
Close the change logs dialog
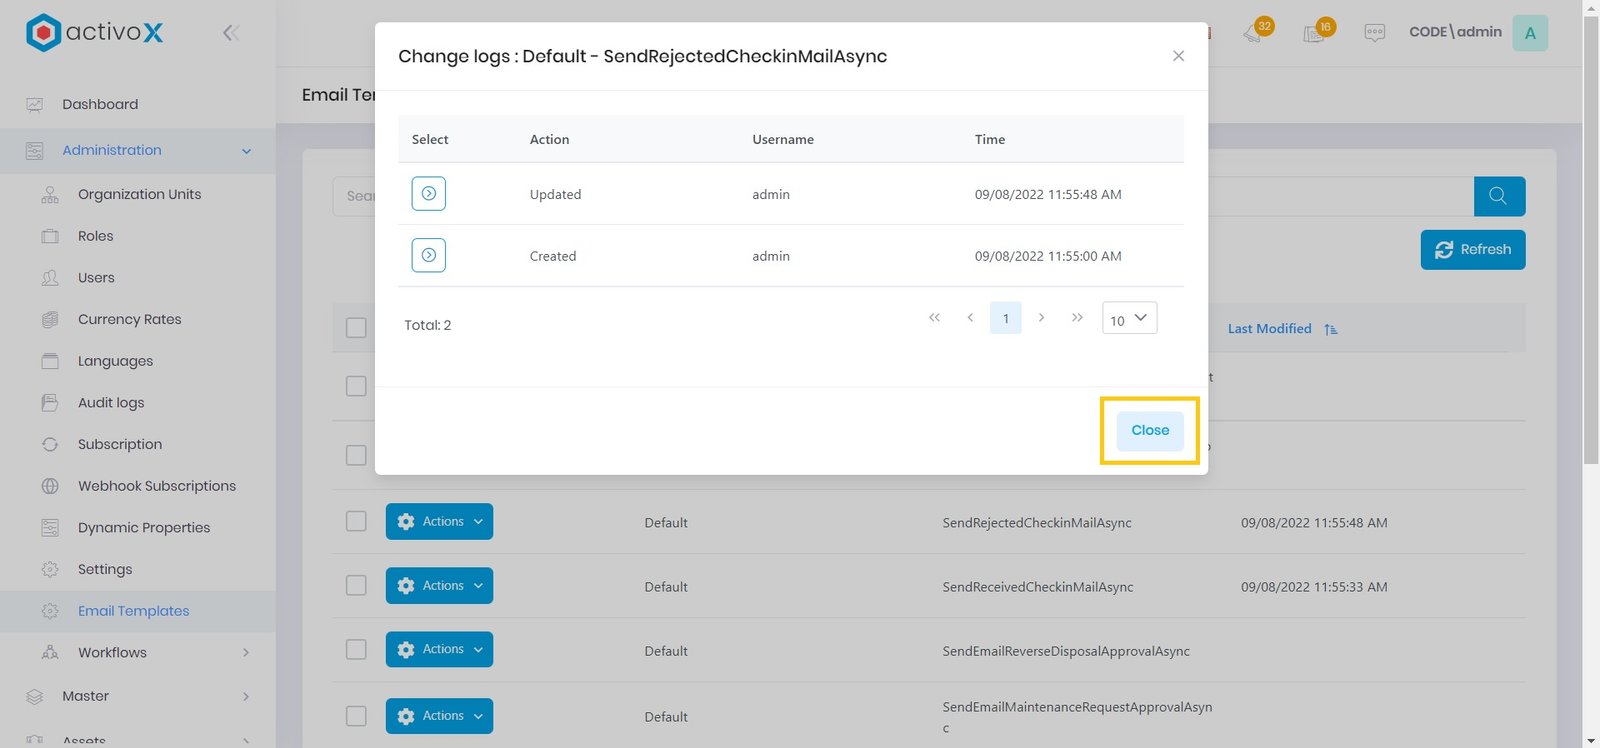coord(1149,431)
